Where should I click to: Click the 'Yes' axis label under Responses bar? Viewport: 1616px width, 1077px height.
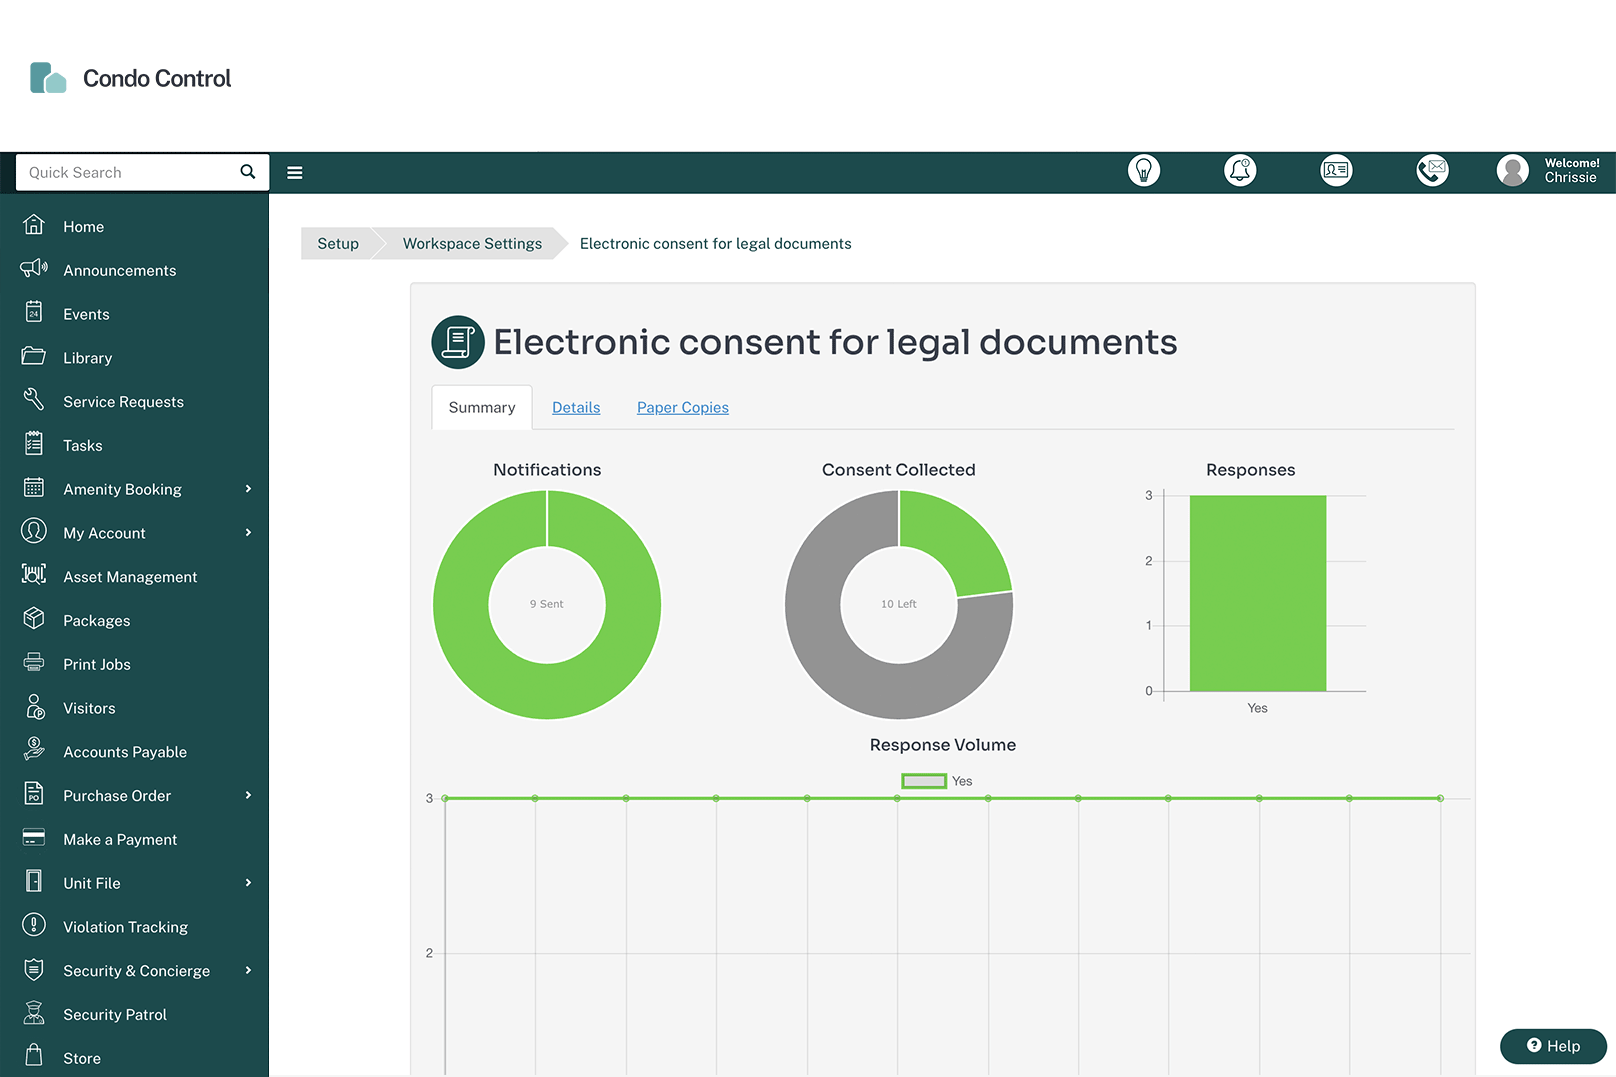[x=1258, y=708]
